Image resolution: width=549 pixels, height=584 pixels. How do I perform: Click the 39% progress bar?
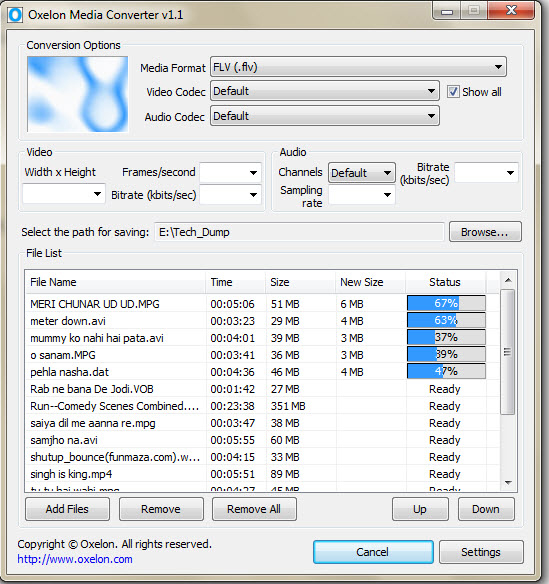click(x=446, y=354)
